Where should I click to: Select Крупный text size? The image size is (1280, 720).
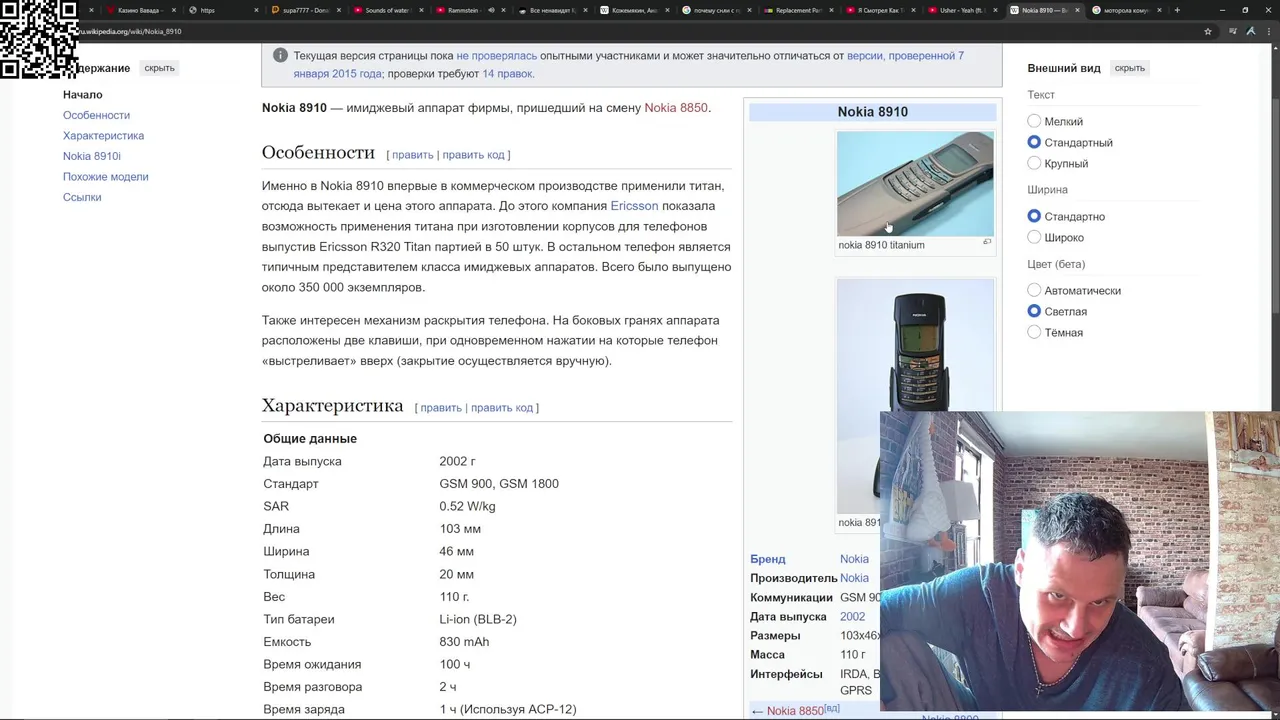1034,163
